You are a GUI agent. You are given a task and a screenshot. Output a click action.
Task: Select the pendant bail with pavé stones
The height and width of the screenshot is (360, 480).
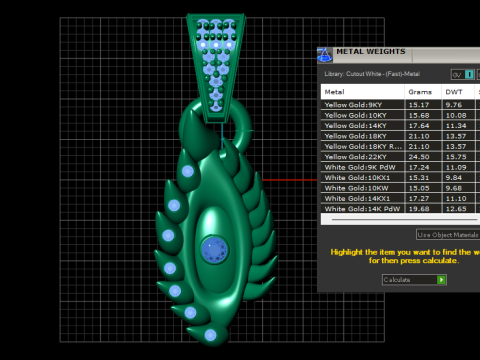pyautogui.click(x=216, y=67)
